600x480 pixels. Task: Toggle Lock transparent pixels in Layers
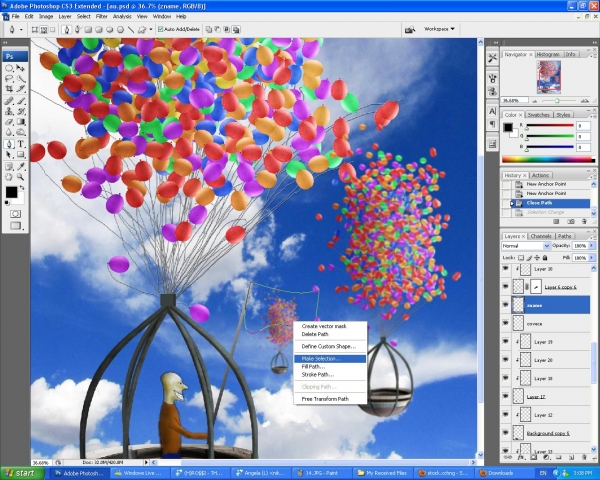click(x=521, y=258)
